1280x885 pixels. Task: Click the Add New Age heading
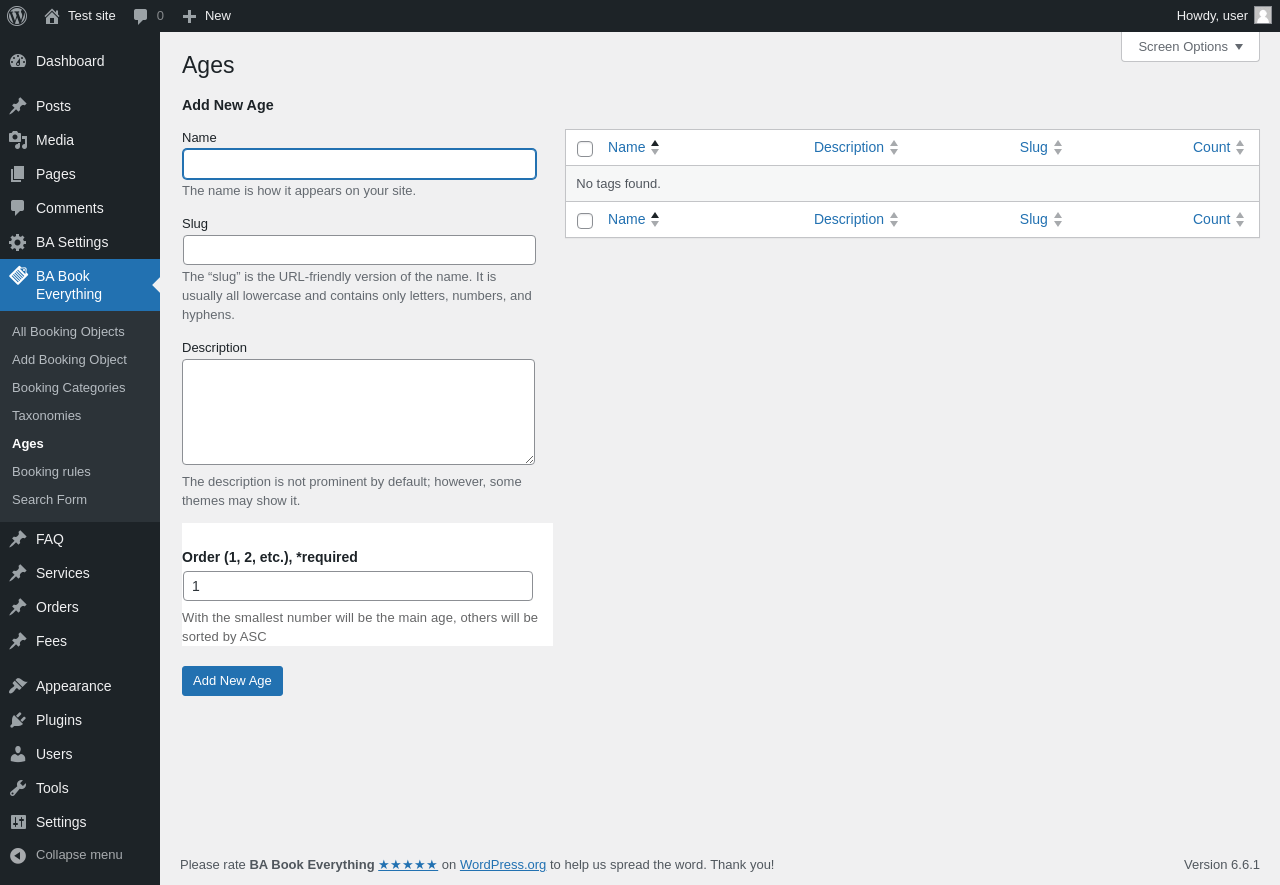tap(228, 105)
